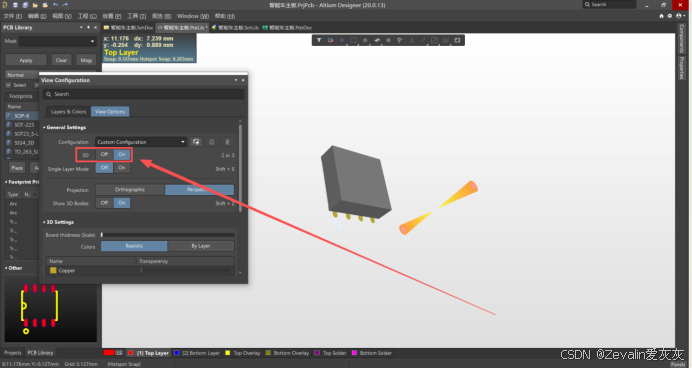This screenshot has height=369, width=692.
Task: Click the delete configuration trash icon
Action: coord(227,142)
